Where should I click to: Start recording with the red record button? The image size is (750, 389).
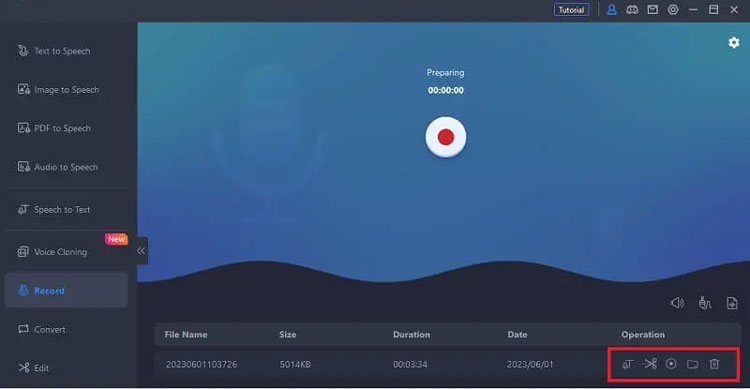point(445,137)
